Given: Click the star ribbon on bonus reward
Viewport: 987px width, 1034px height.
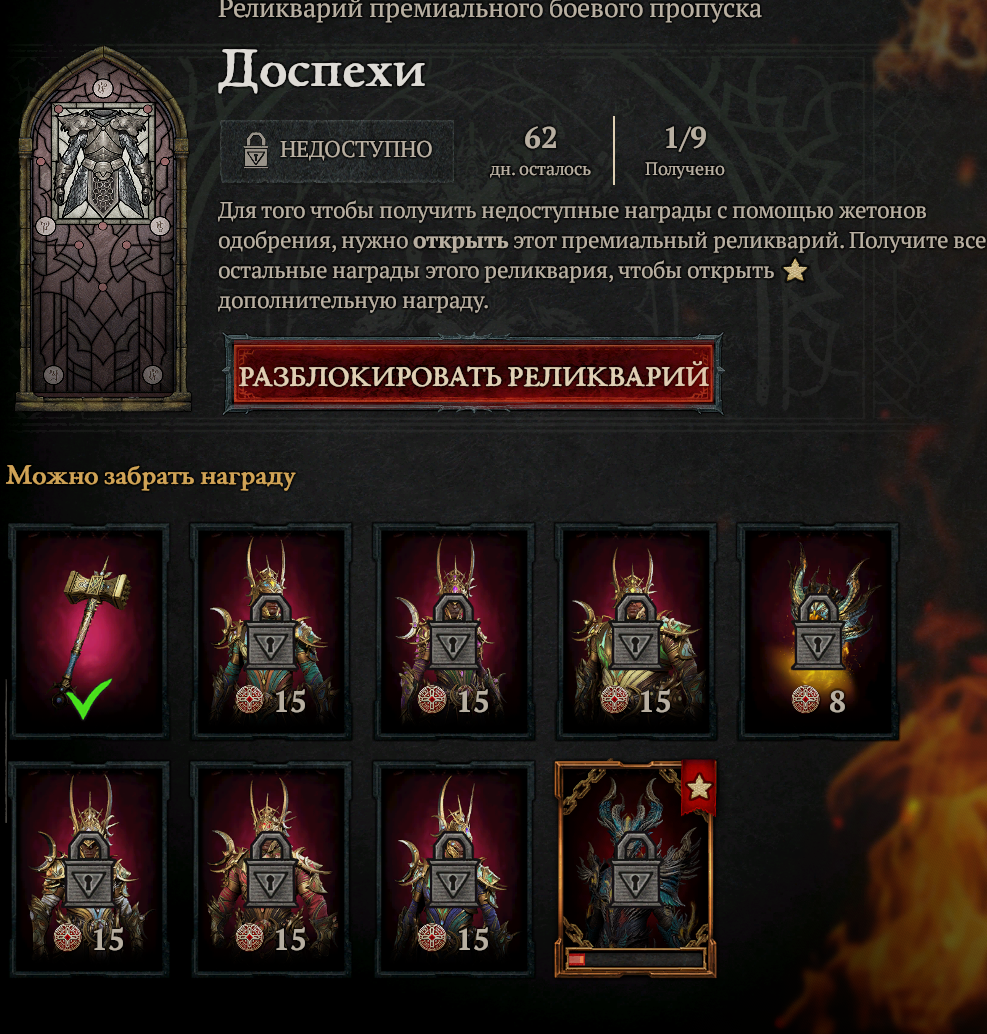Looking at the screenshot, I should (x=699, y=787).
